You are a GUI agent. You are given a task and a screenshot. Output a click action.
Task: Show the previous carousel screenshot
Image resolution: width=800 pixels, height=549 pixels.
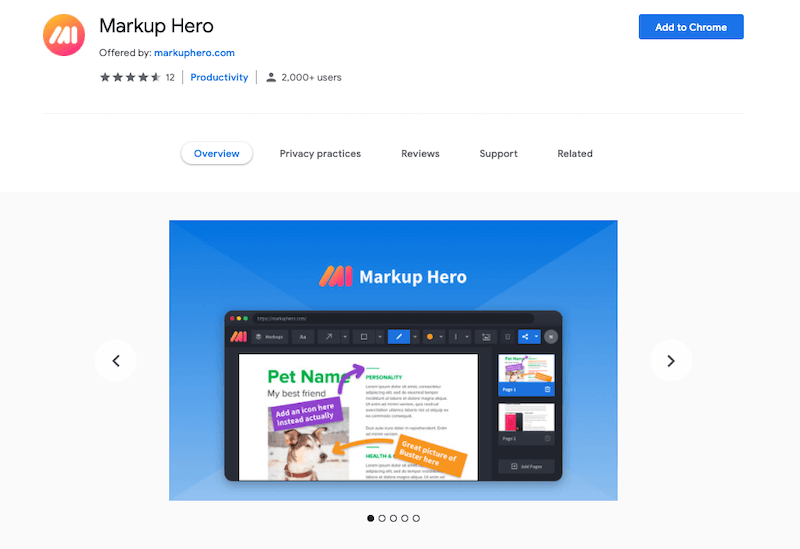click(116, 361)
